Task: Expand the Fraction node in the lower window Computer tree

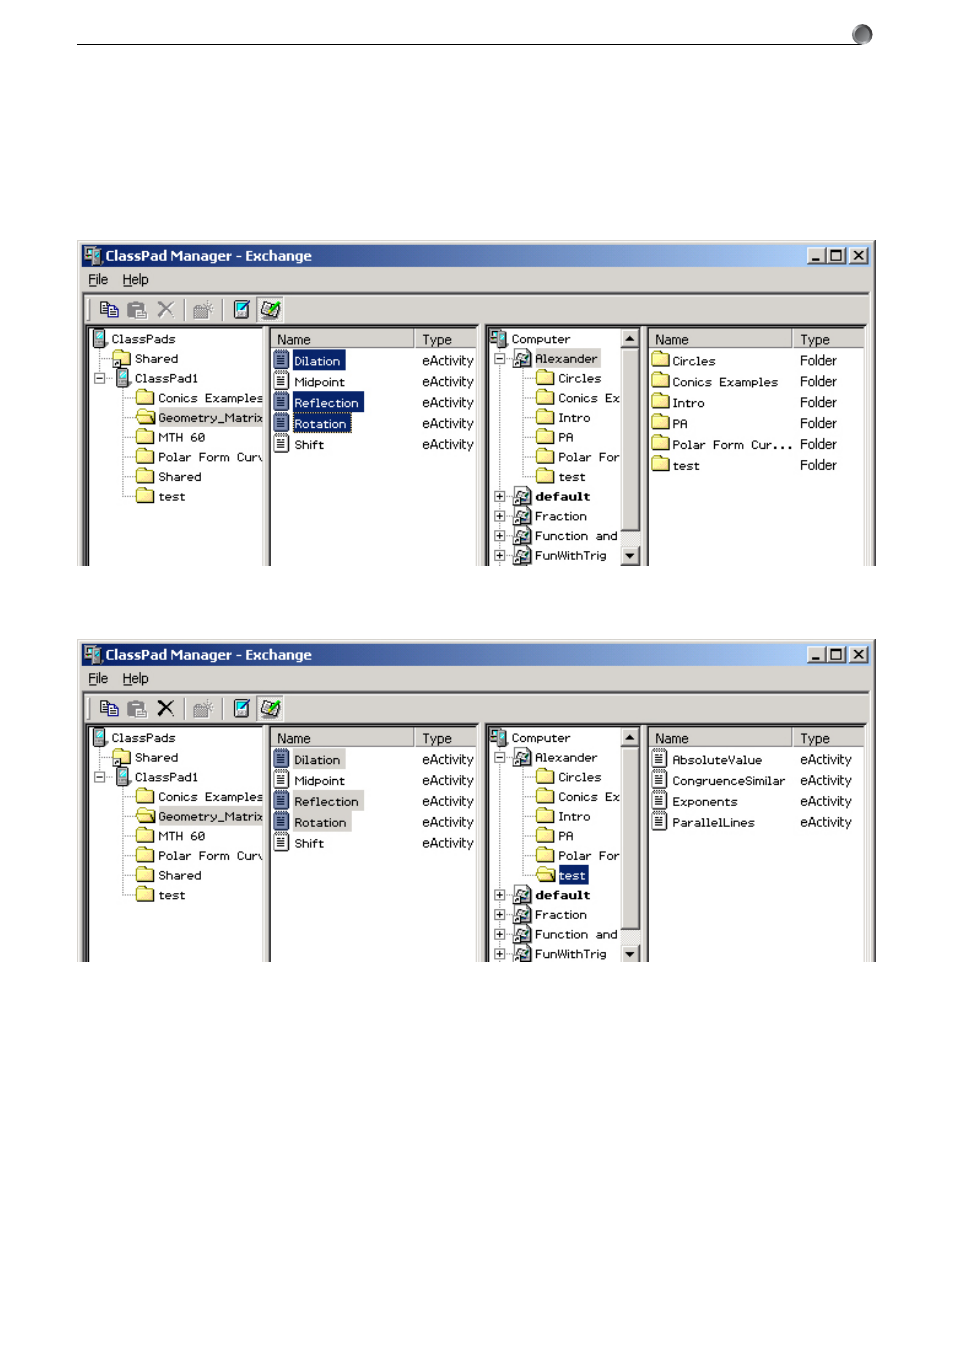Action: 500,914
